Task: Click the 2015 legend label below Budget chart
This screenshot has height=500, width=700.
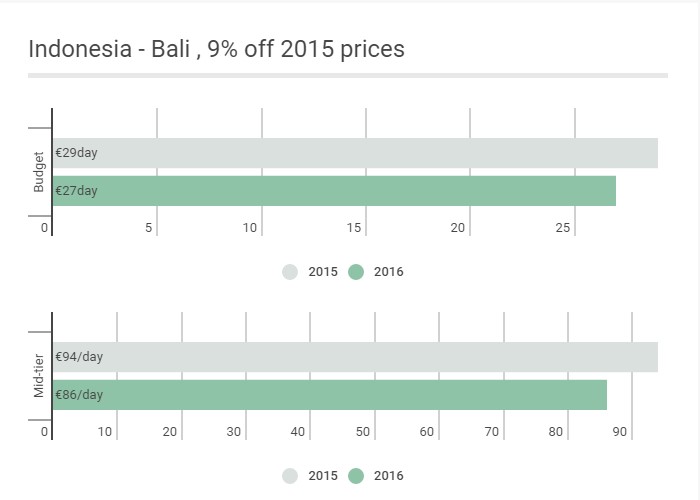Action: pos(323,272)
